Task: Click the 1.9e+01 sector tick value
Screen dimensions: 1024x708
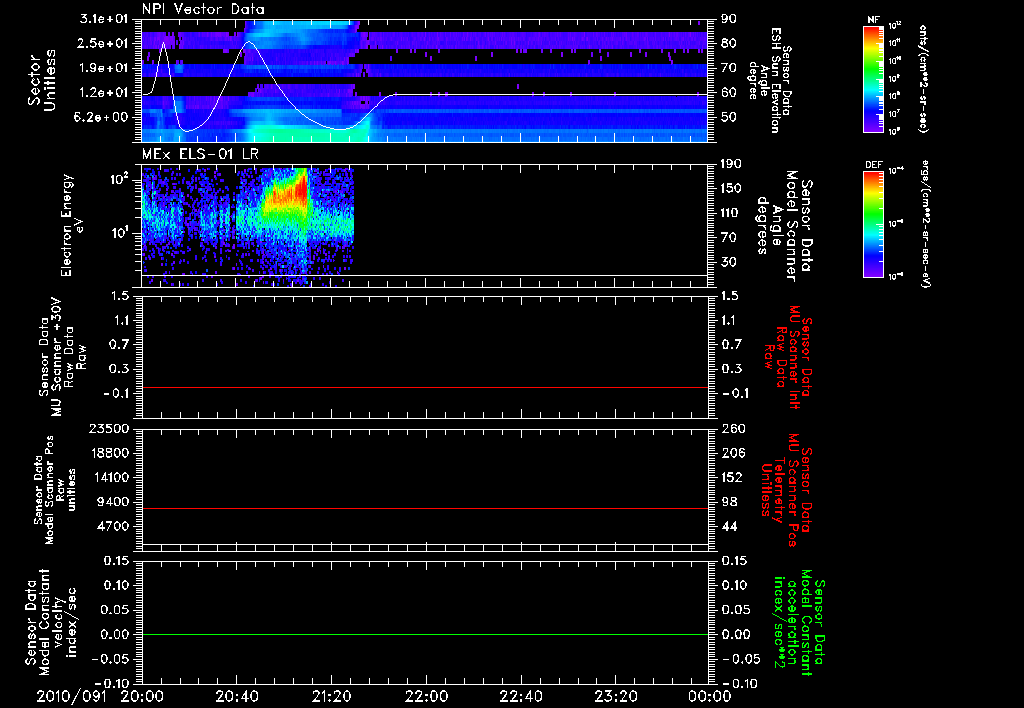Action: point(104,68)
